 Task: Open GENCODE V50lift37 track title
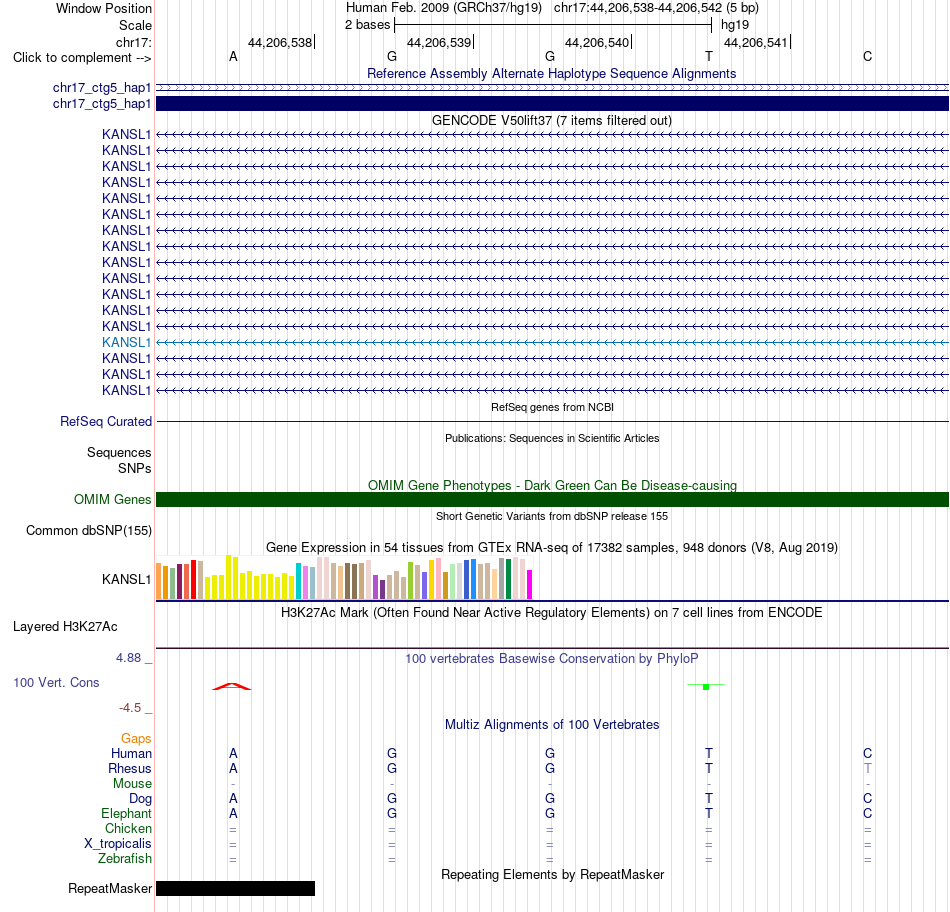551,121
